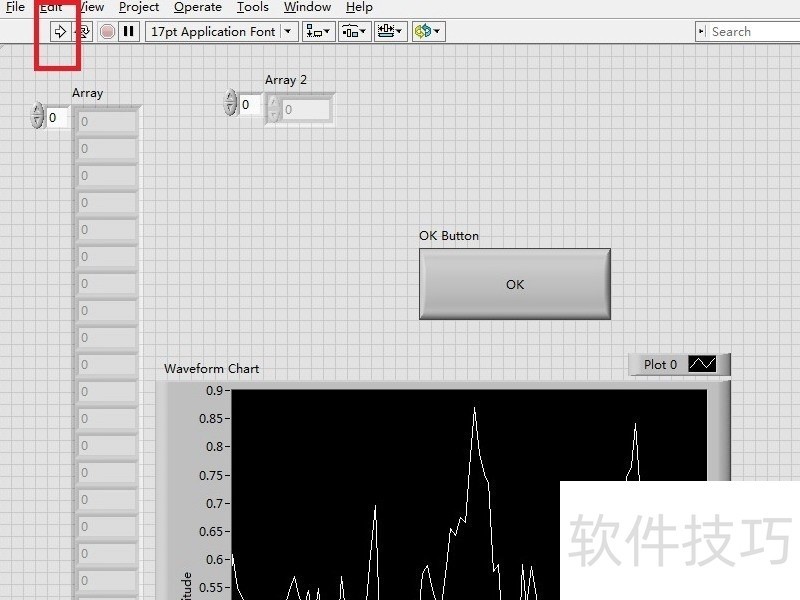Open the Reorder toolbar icon
Viewport: 800px width, 600px height.
pos(423,31)
